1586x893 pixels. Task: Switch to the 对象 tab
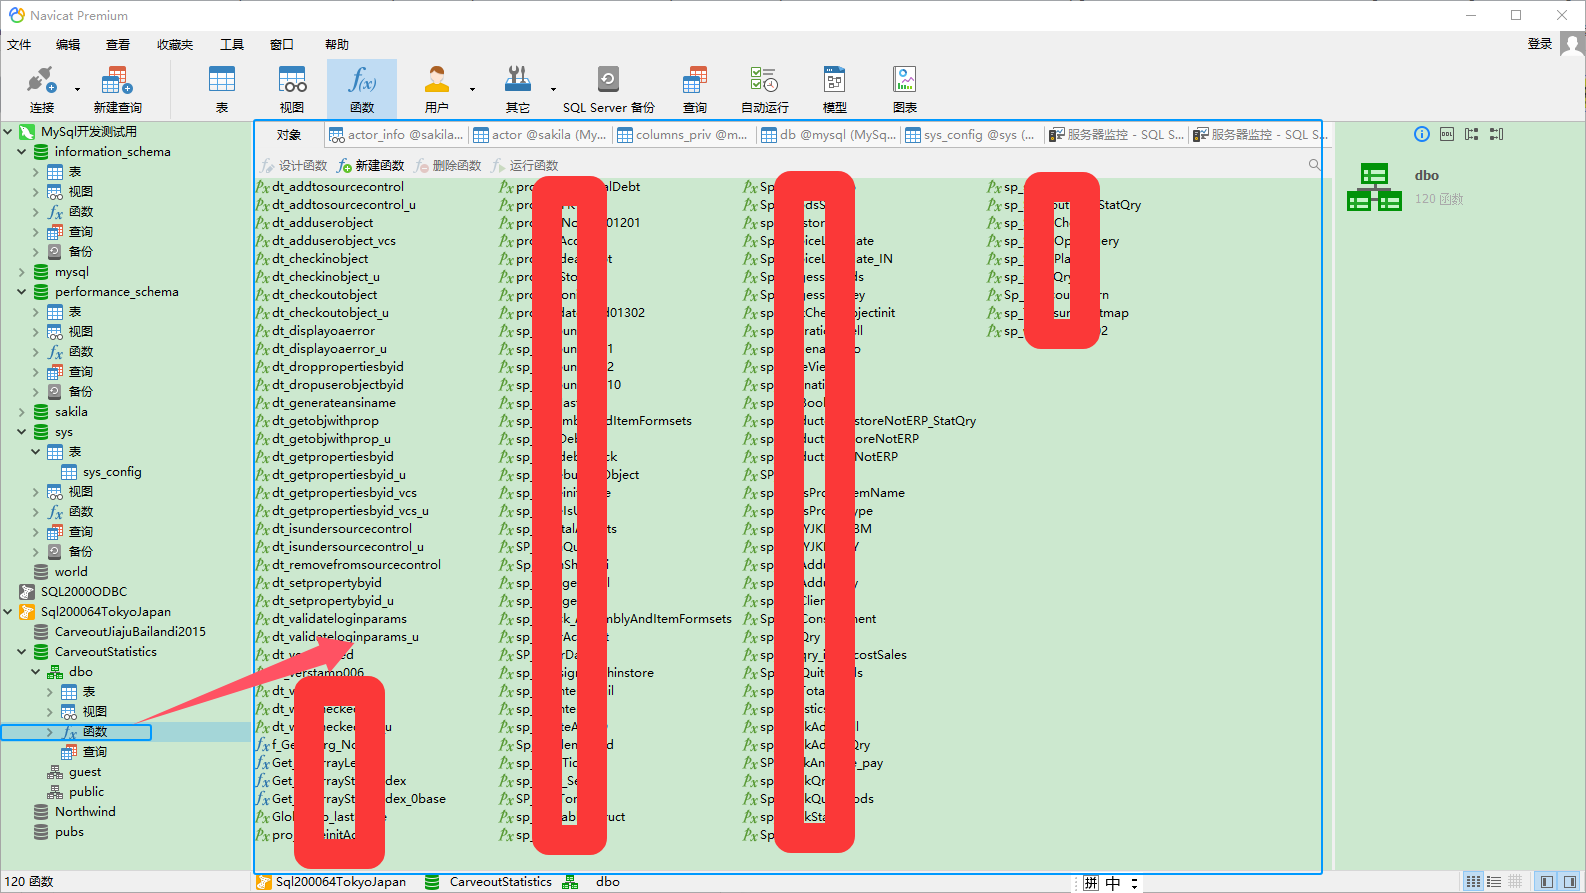(x=289, y=134)
